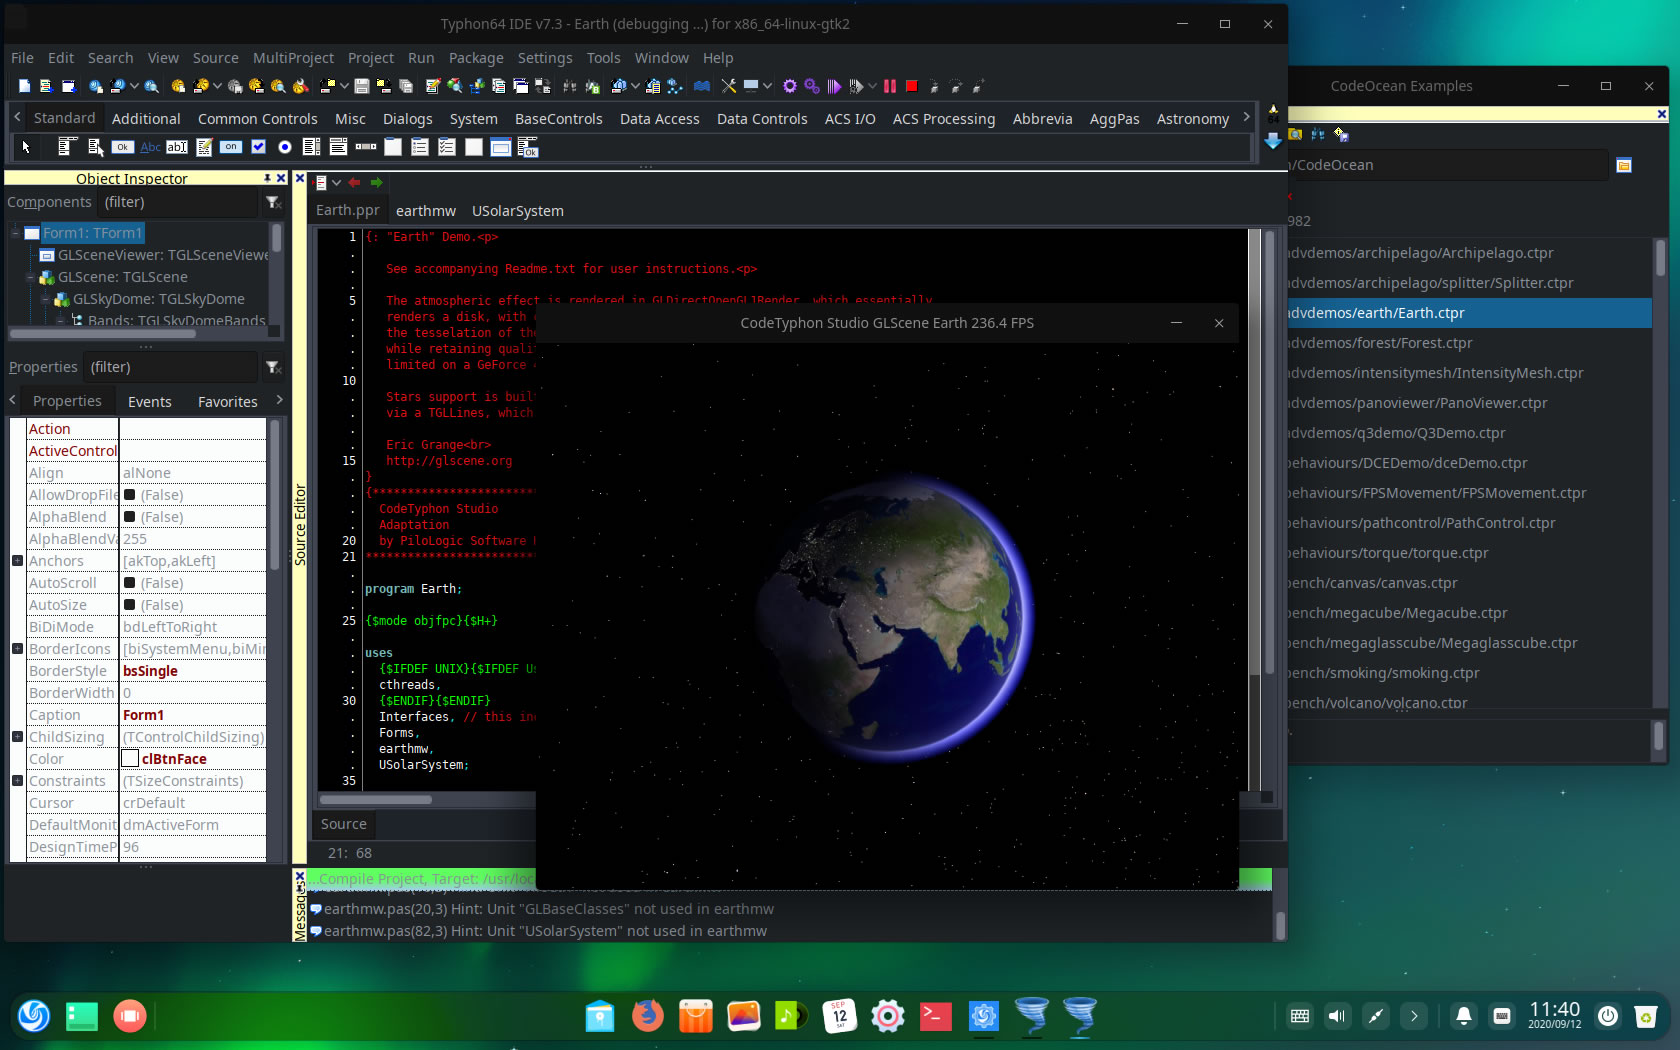Viewport: 1680px width, 1050px height.
Task: Click the Save file toolbar icon
Action: 362,87
